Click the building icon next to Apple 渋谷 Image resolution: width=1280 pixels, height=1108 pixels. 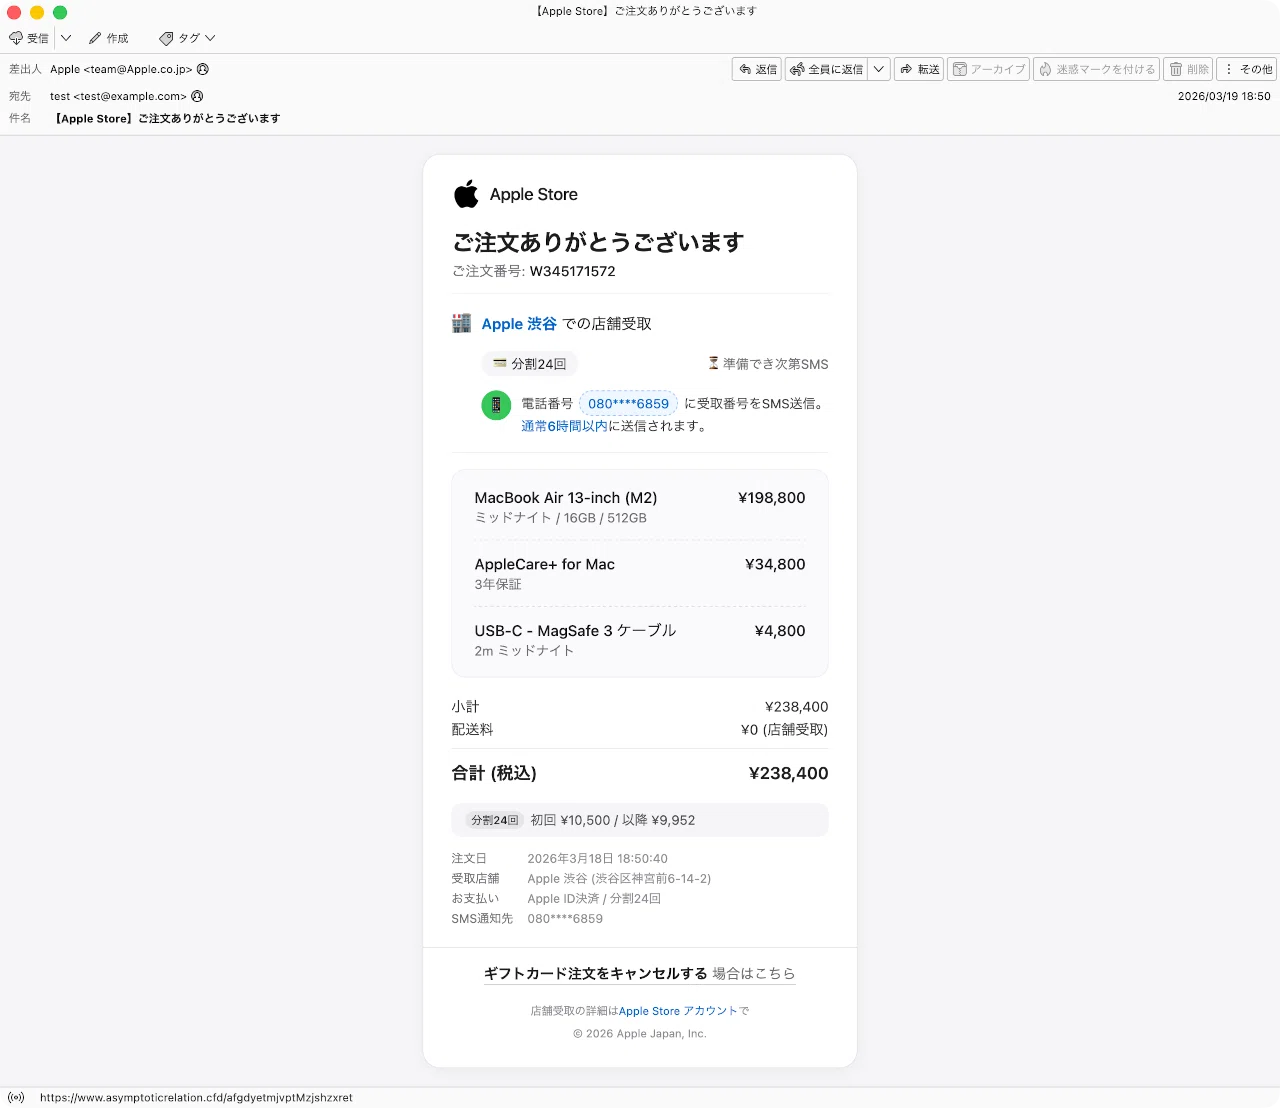pos(461,323)
